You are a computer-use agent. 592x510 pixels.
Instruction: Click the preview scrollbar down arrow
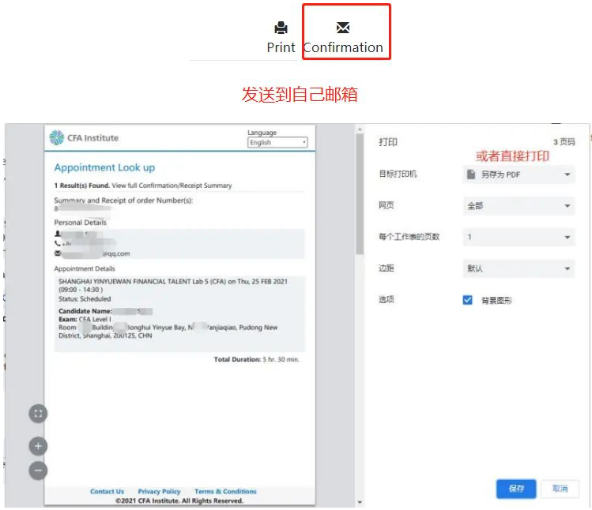(x=360, y=502)
